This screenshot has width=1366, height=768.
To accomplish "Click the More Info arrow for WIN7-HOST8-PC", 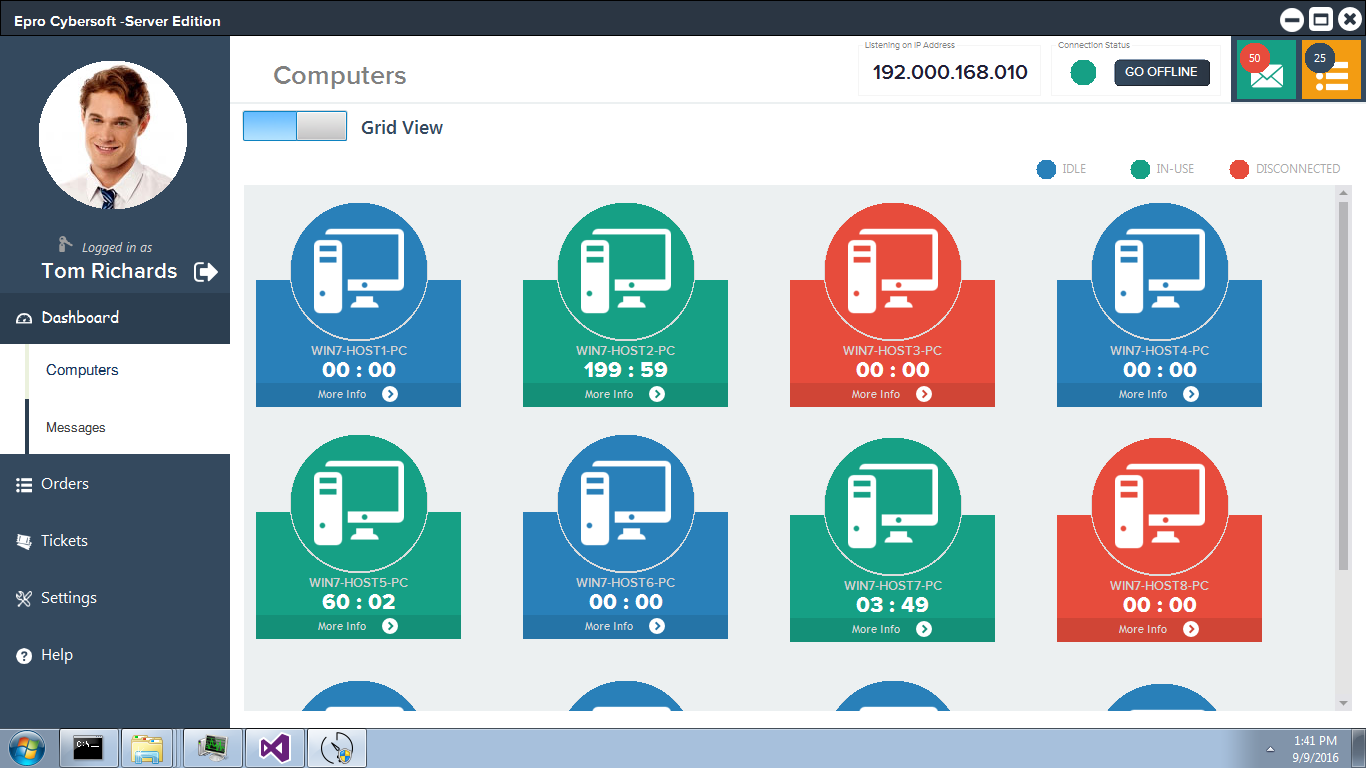I will click(1191, 629).
